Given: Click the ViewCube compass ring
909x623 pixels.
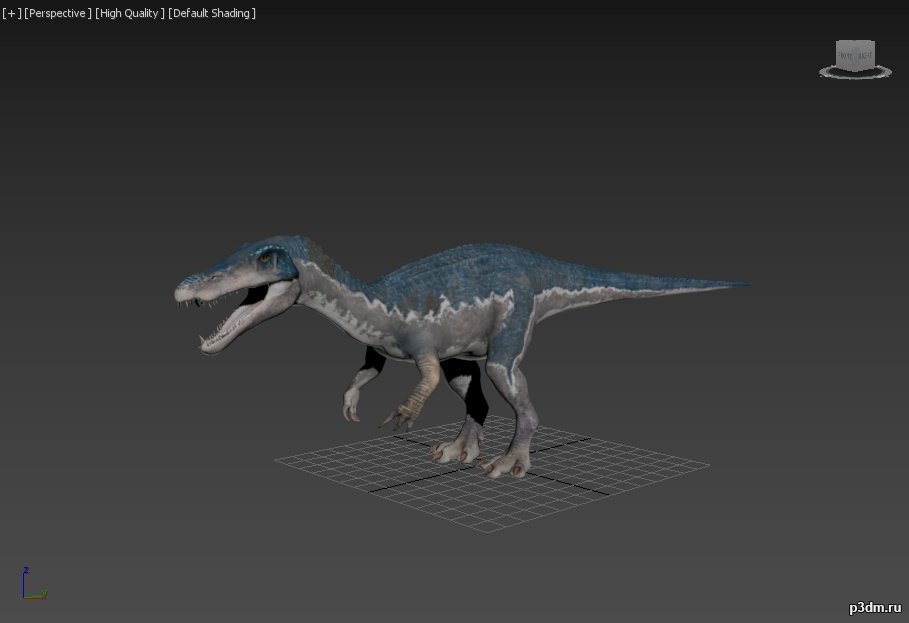Looking at the screenshot, I should [855, 73].
